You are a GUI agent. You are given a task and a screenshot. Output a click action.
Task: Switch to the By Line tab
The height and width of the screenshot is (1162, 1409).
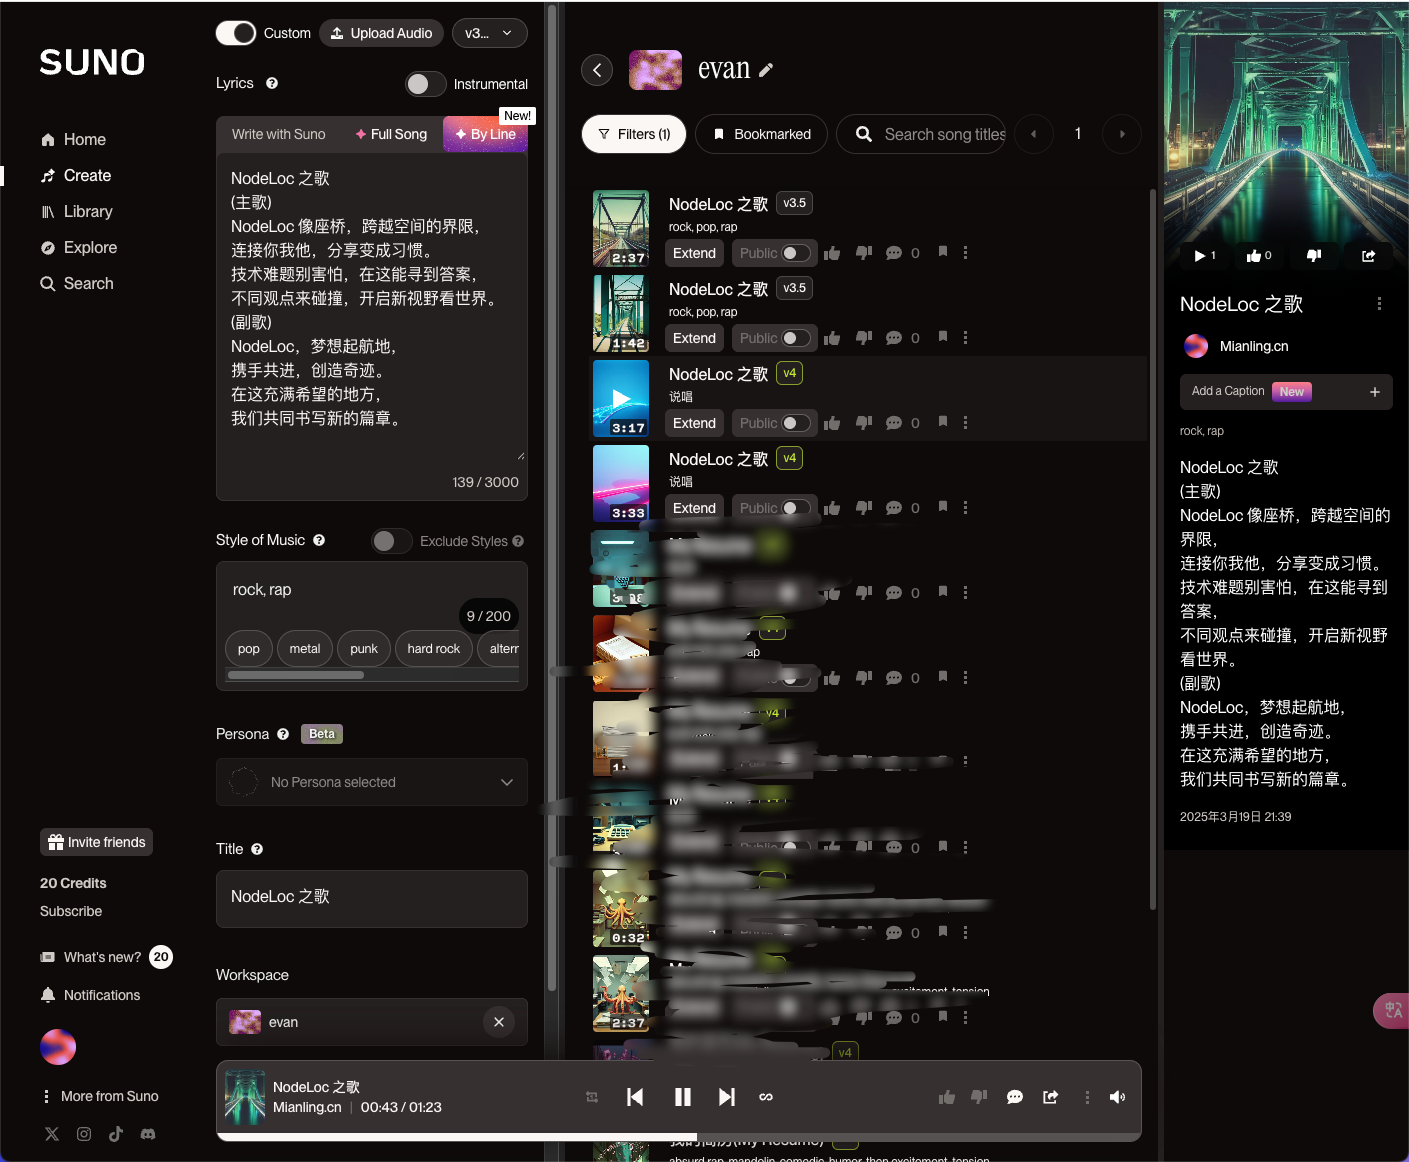click(x=485, y=134)
